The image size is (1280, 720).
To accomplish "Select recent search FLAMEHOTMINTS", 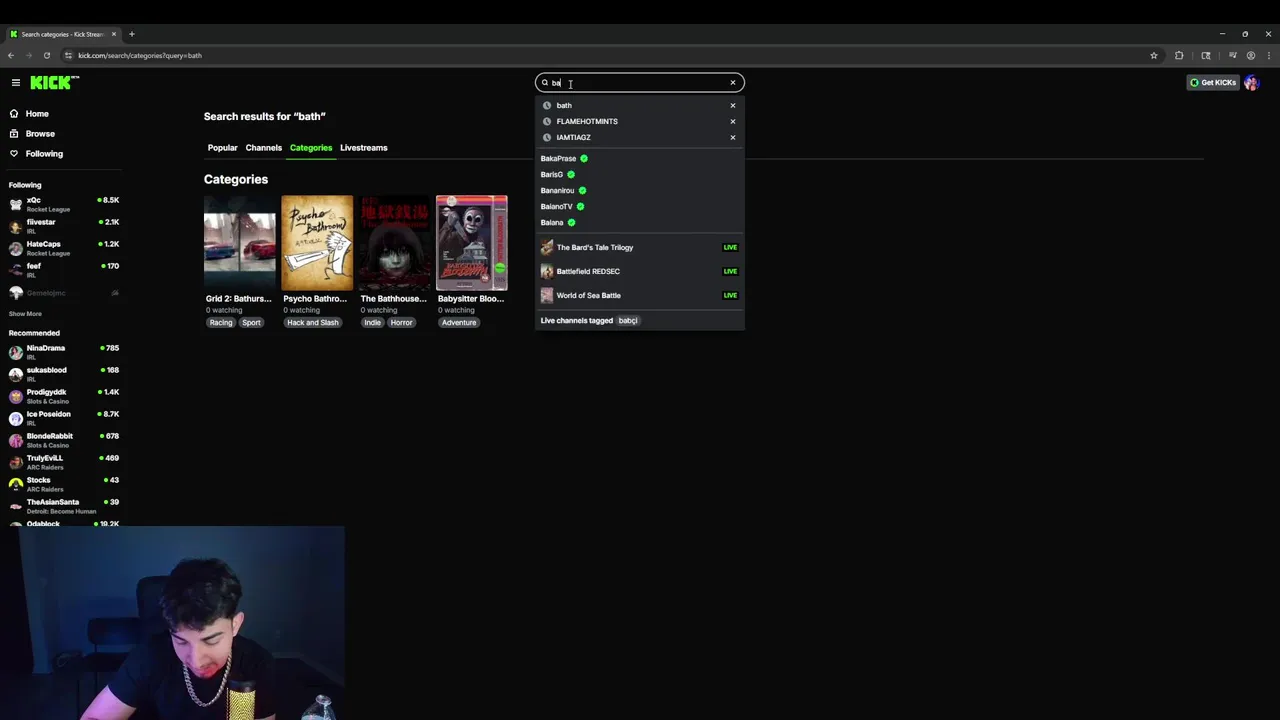I will 640,121.
